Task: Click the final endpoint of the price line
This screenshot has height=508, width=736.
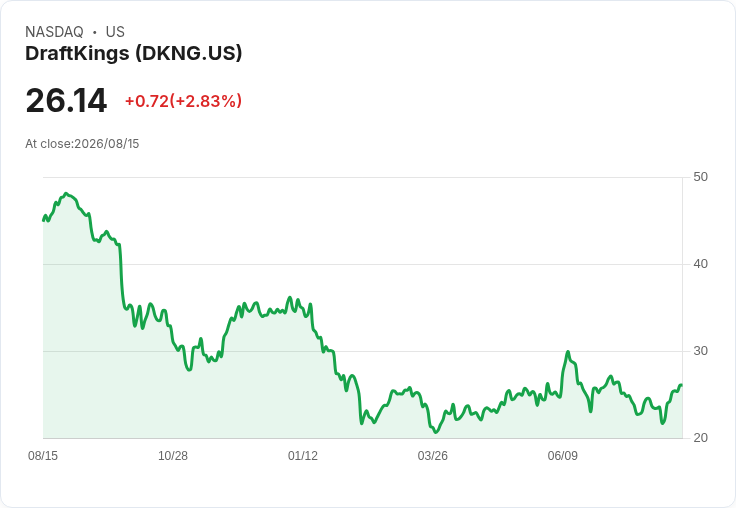Action: pos(681,385)
